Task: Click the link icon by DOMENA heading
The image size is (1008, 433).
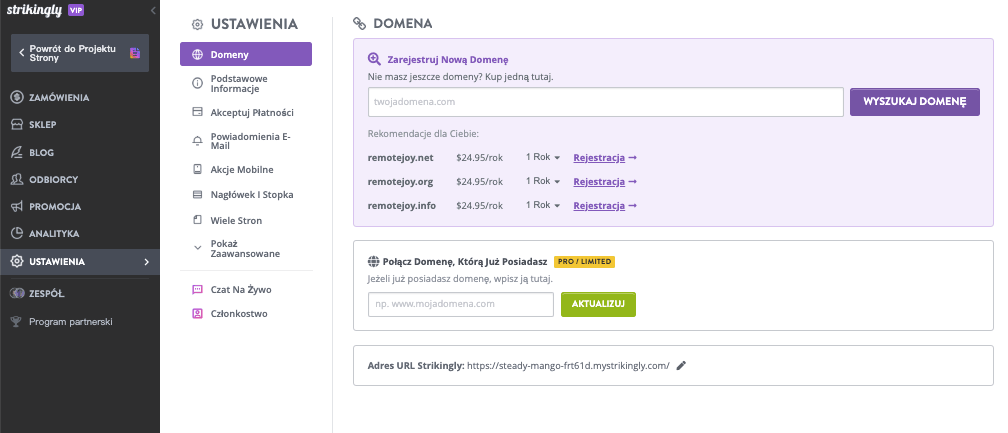Action: [x=359, y=24]
